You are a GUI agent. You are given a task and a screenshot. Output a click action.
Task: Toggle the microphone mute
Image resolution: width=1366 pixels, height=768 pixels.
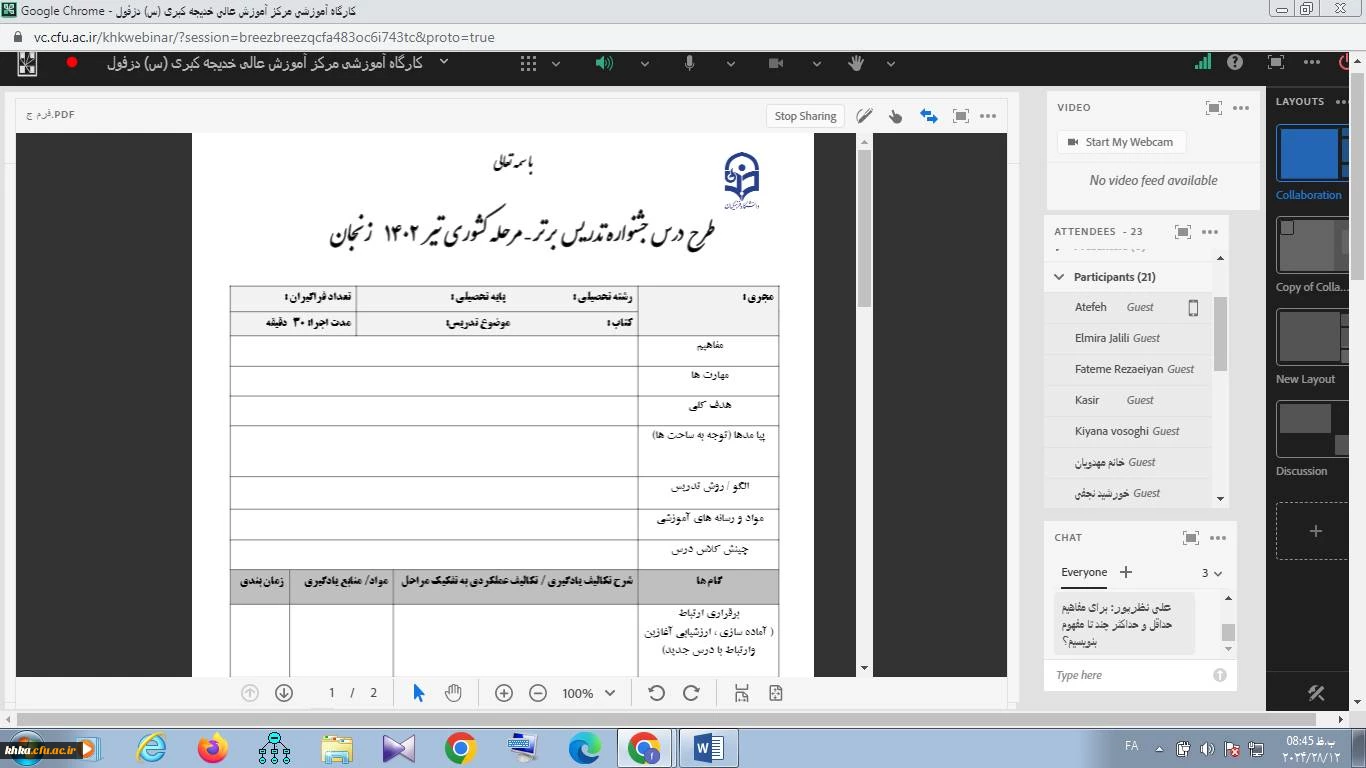(689, 63)
